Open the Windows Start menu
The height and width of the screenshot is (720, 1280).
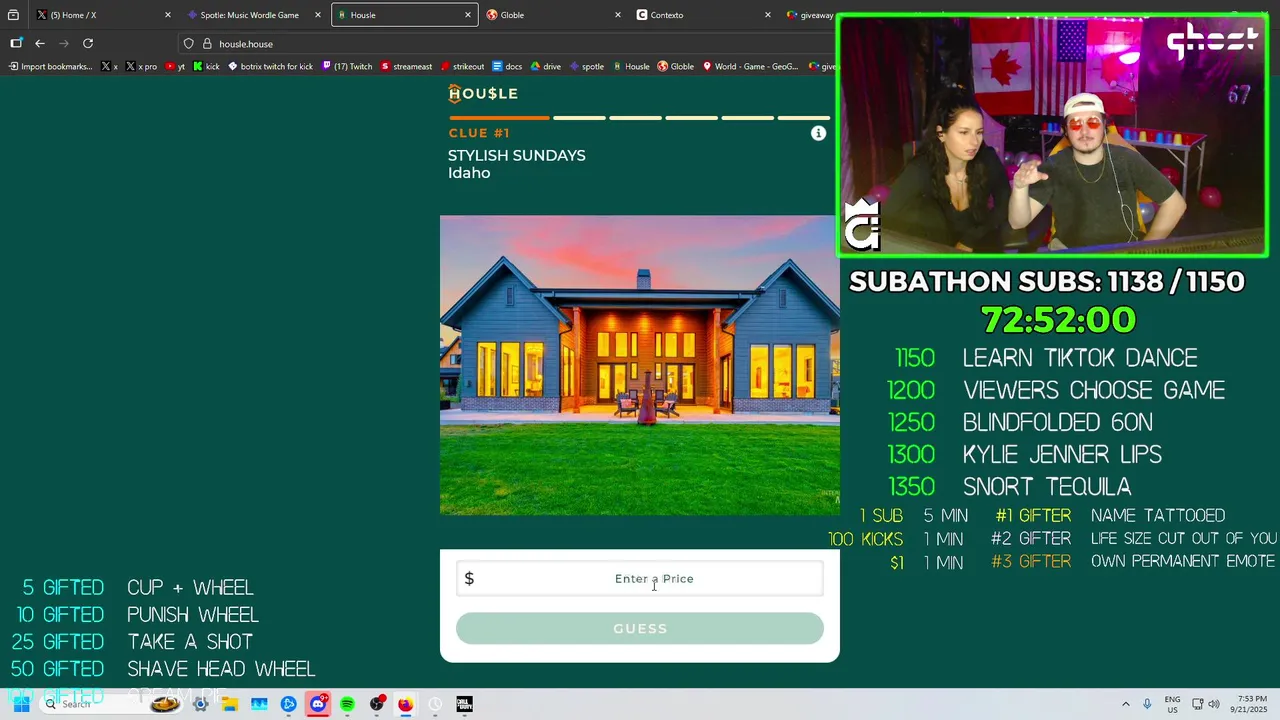(20, 704)
